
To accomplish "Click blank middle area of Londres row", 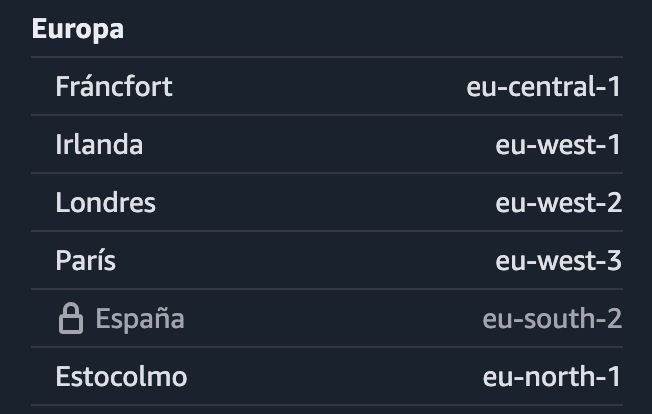I will pos(327,202).
